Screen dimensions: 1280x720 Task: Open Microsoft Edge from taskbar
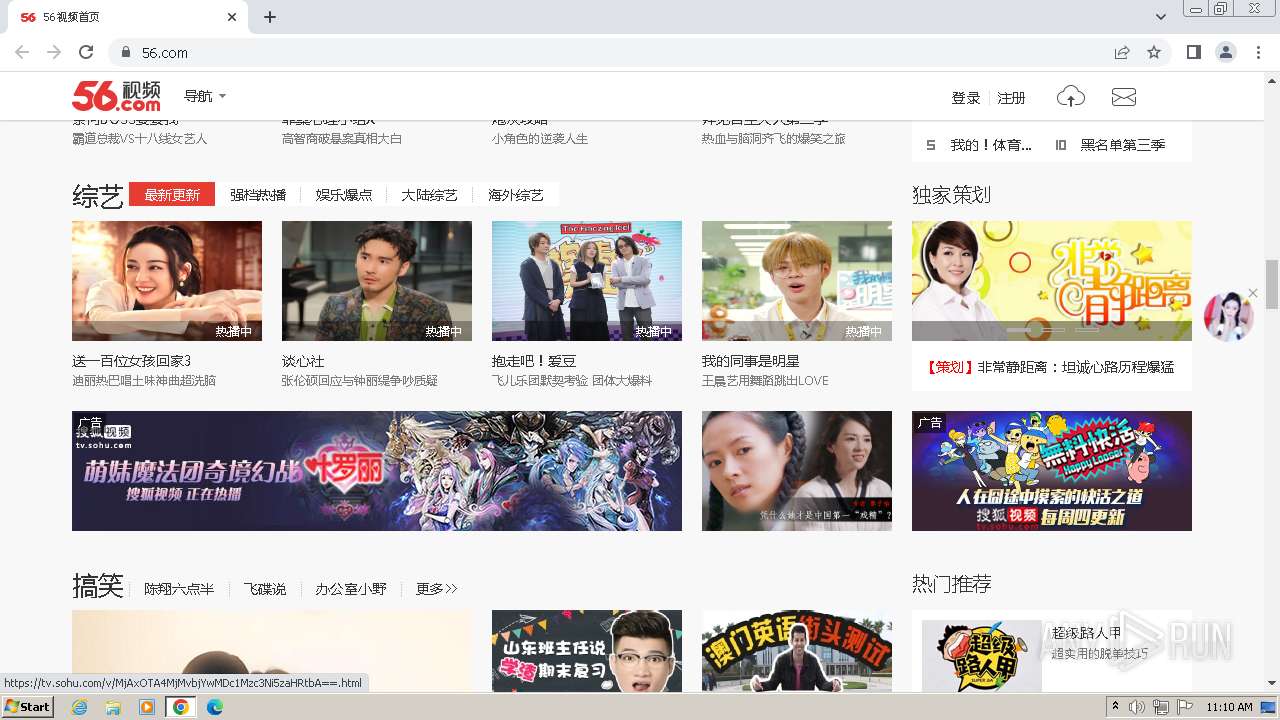coord(214,707)
